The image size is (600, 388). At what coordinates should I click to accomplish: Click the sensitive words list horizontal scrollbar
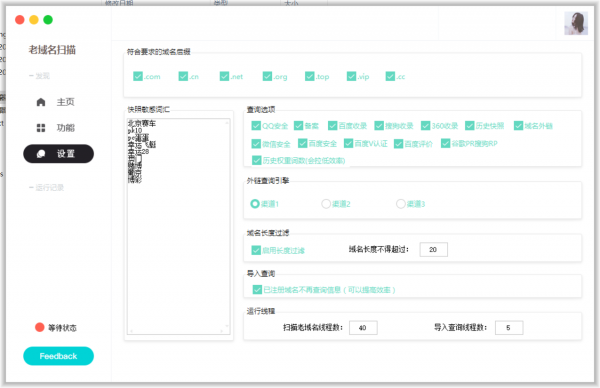click(176, 331)
